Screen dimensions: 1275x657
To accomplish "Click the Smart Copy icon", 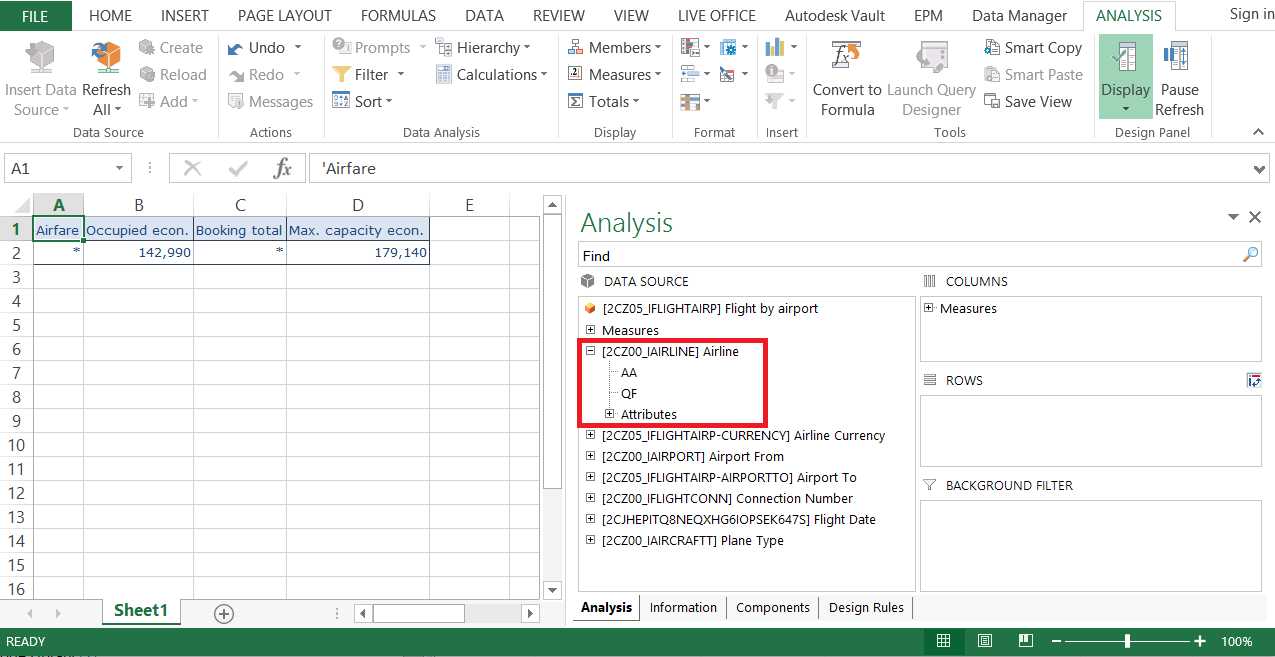I will point(993,48).
